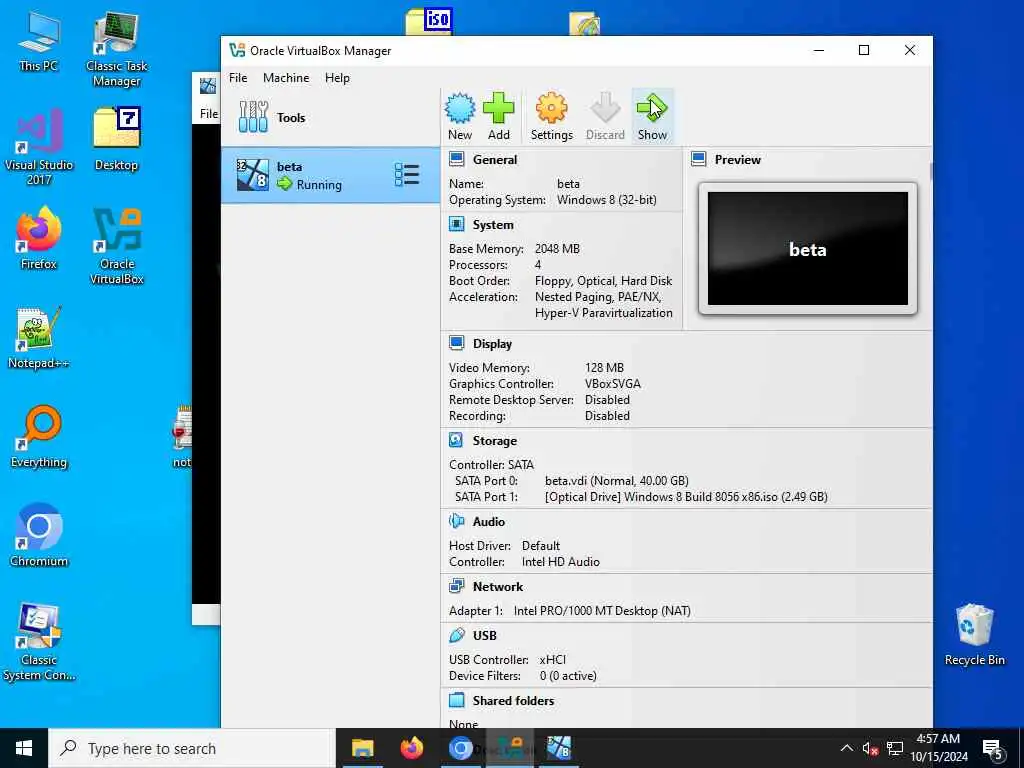
Task: Click the Preview section monitor icon
Action: [699, 159]
